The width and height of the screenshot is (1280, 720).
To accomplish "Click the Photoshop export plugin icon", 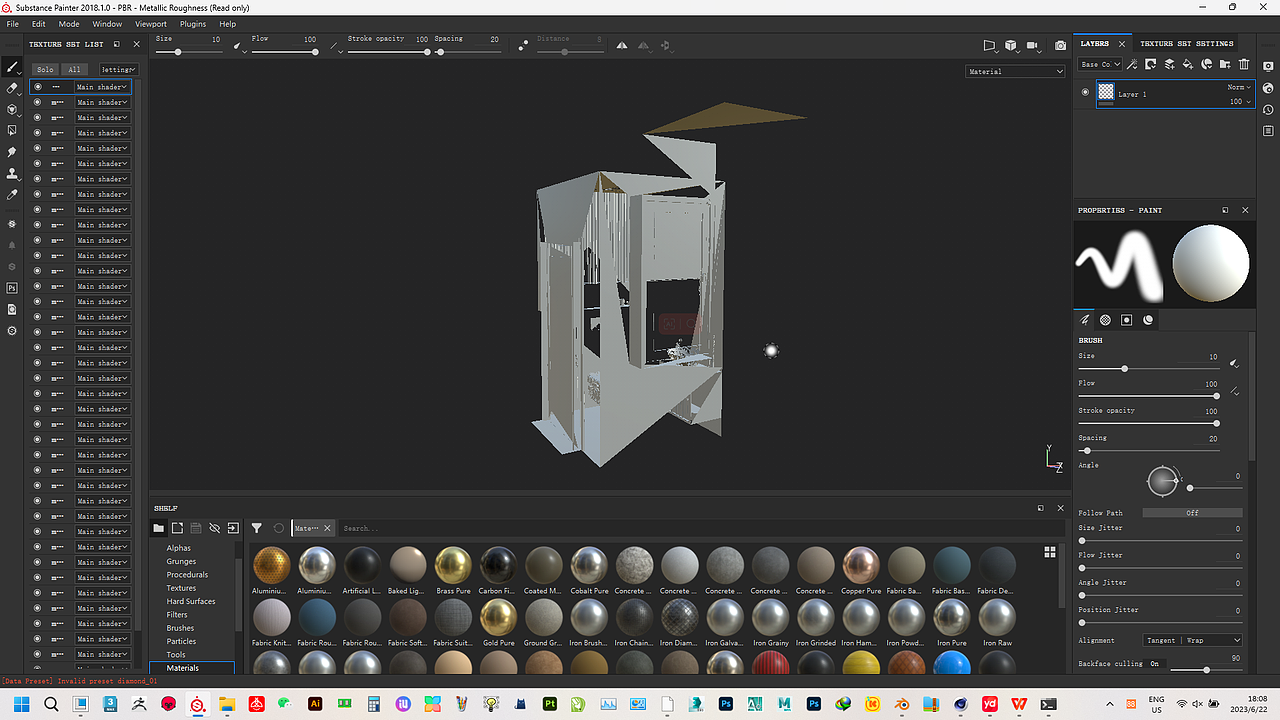I will point(13,288).
